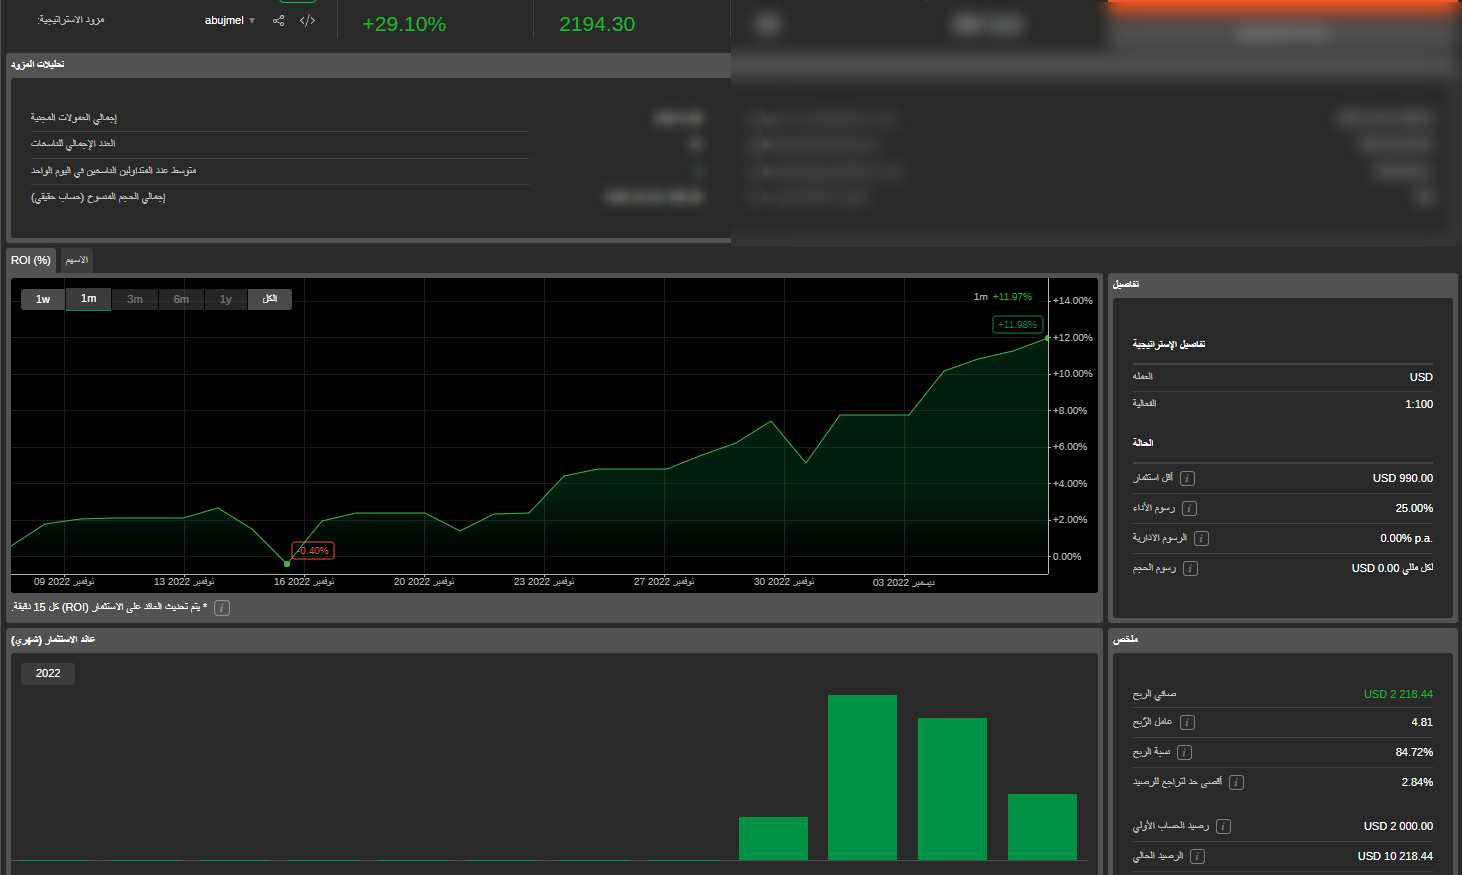Open info icon next to نسبة الربح
This screenshot has width=1462, height=875.
point(1185,752)
